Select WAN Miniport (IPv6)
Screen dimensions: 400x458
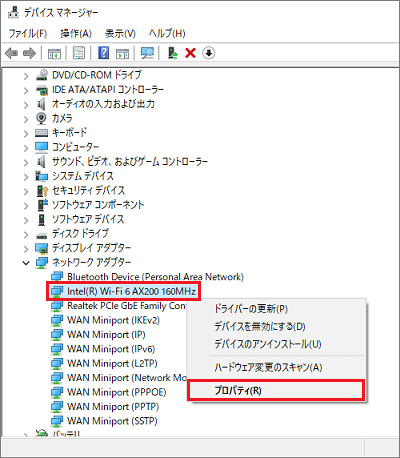pos(111,349)
